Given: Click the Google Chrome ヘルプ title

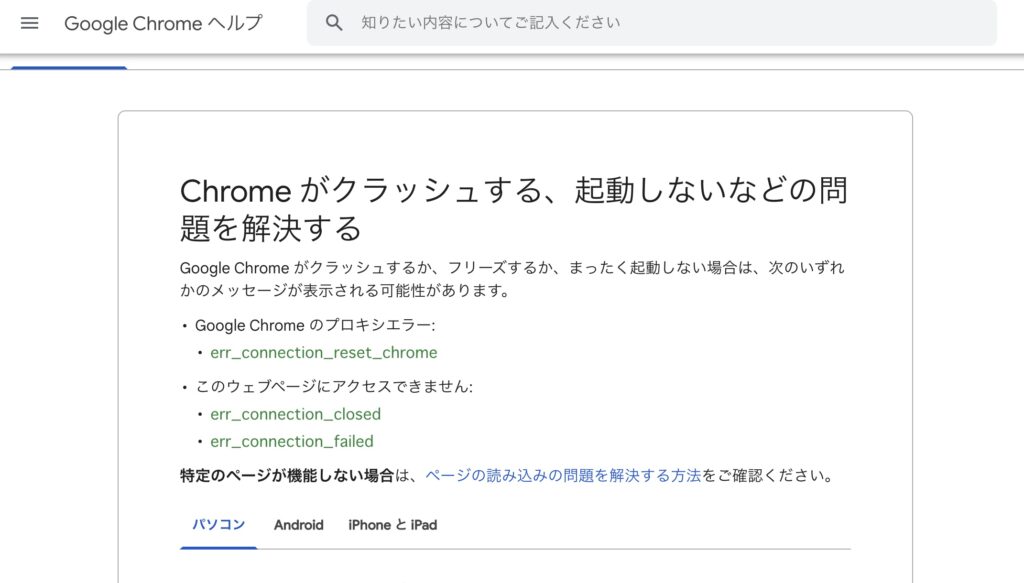Looking at the screenshot, I should click(163, 24).
